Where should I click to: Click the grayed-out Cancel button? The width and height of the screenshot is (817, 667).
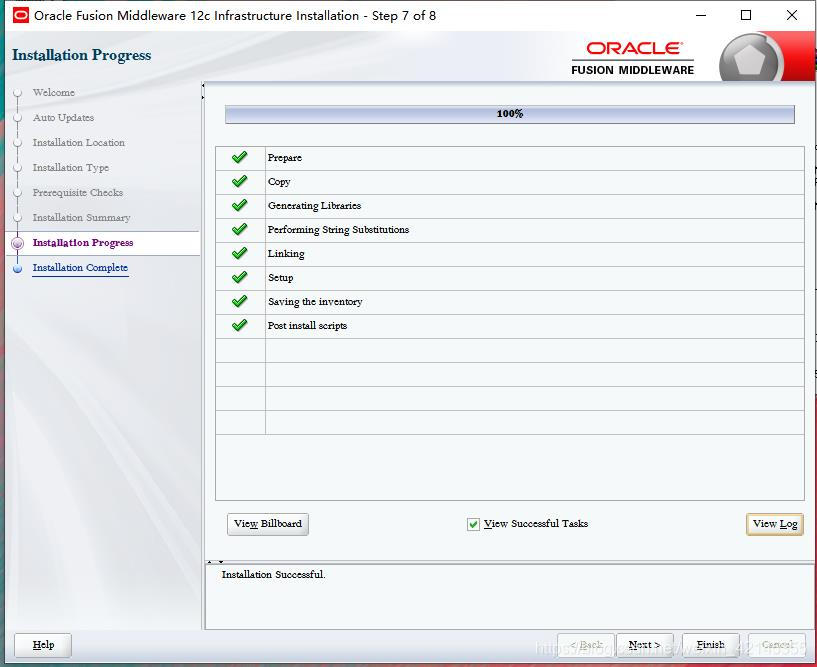pos(777,645)
